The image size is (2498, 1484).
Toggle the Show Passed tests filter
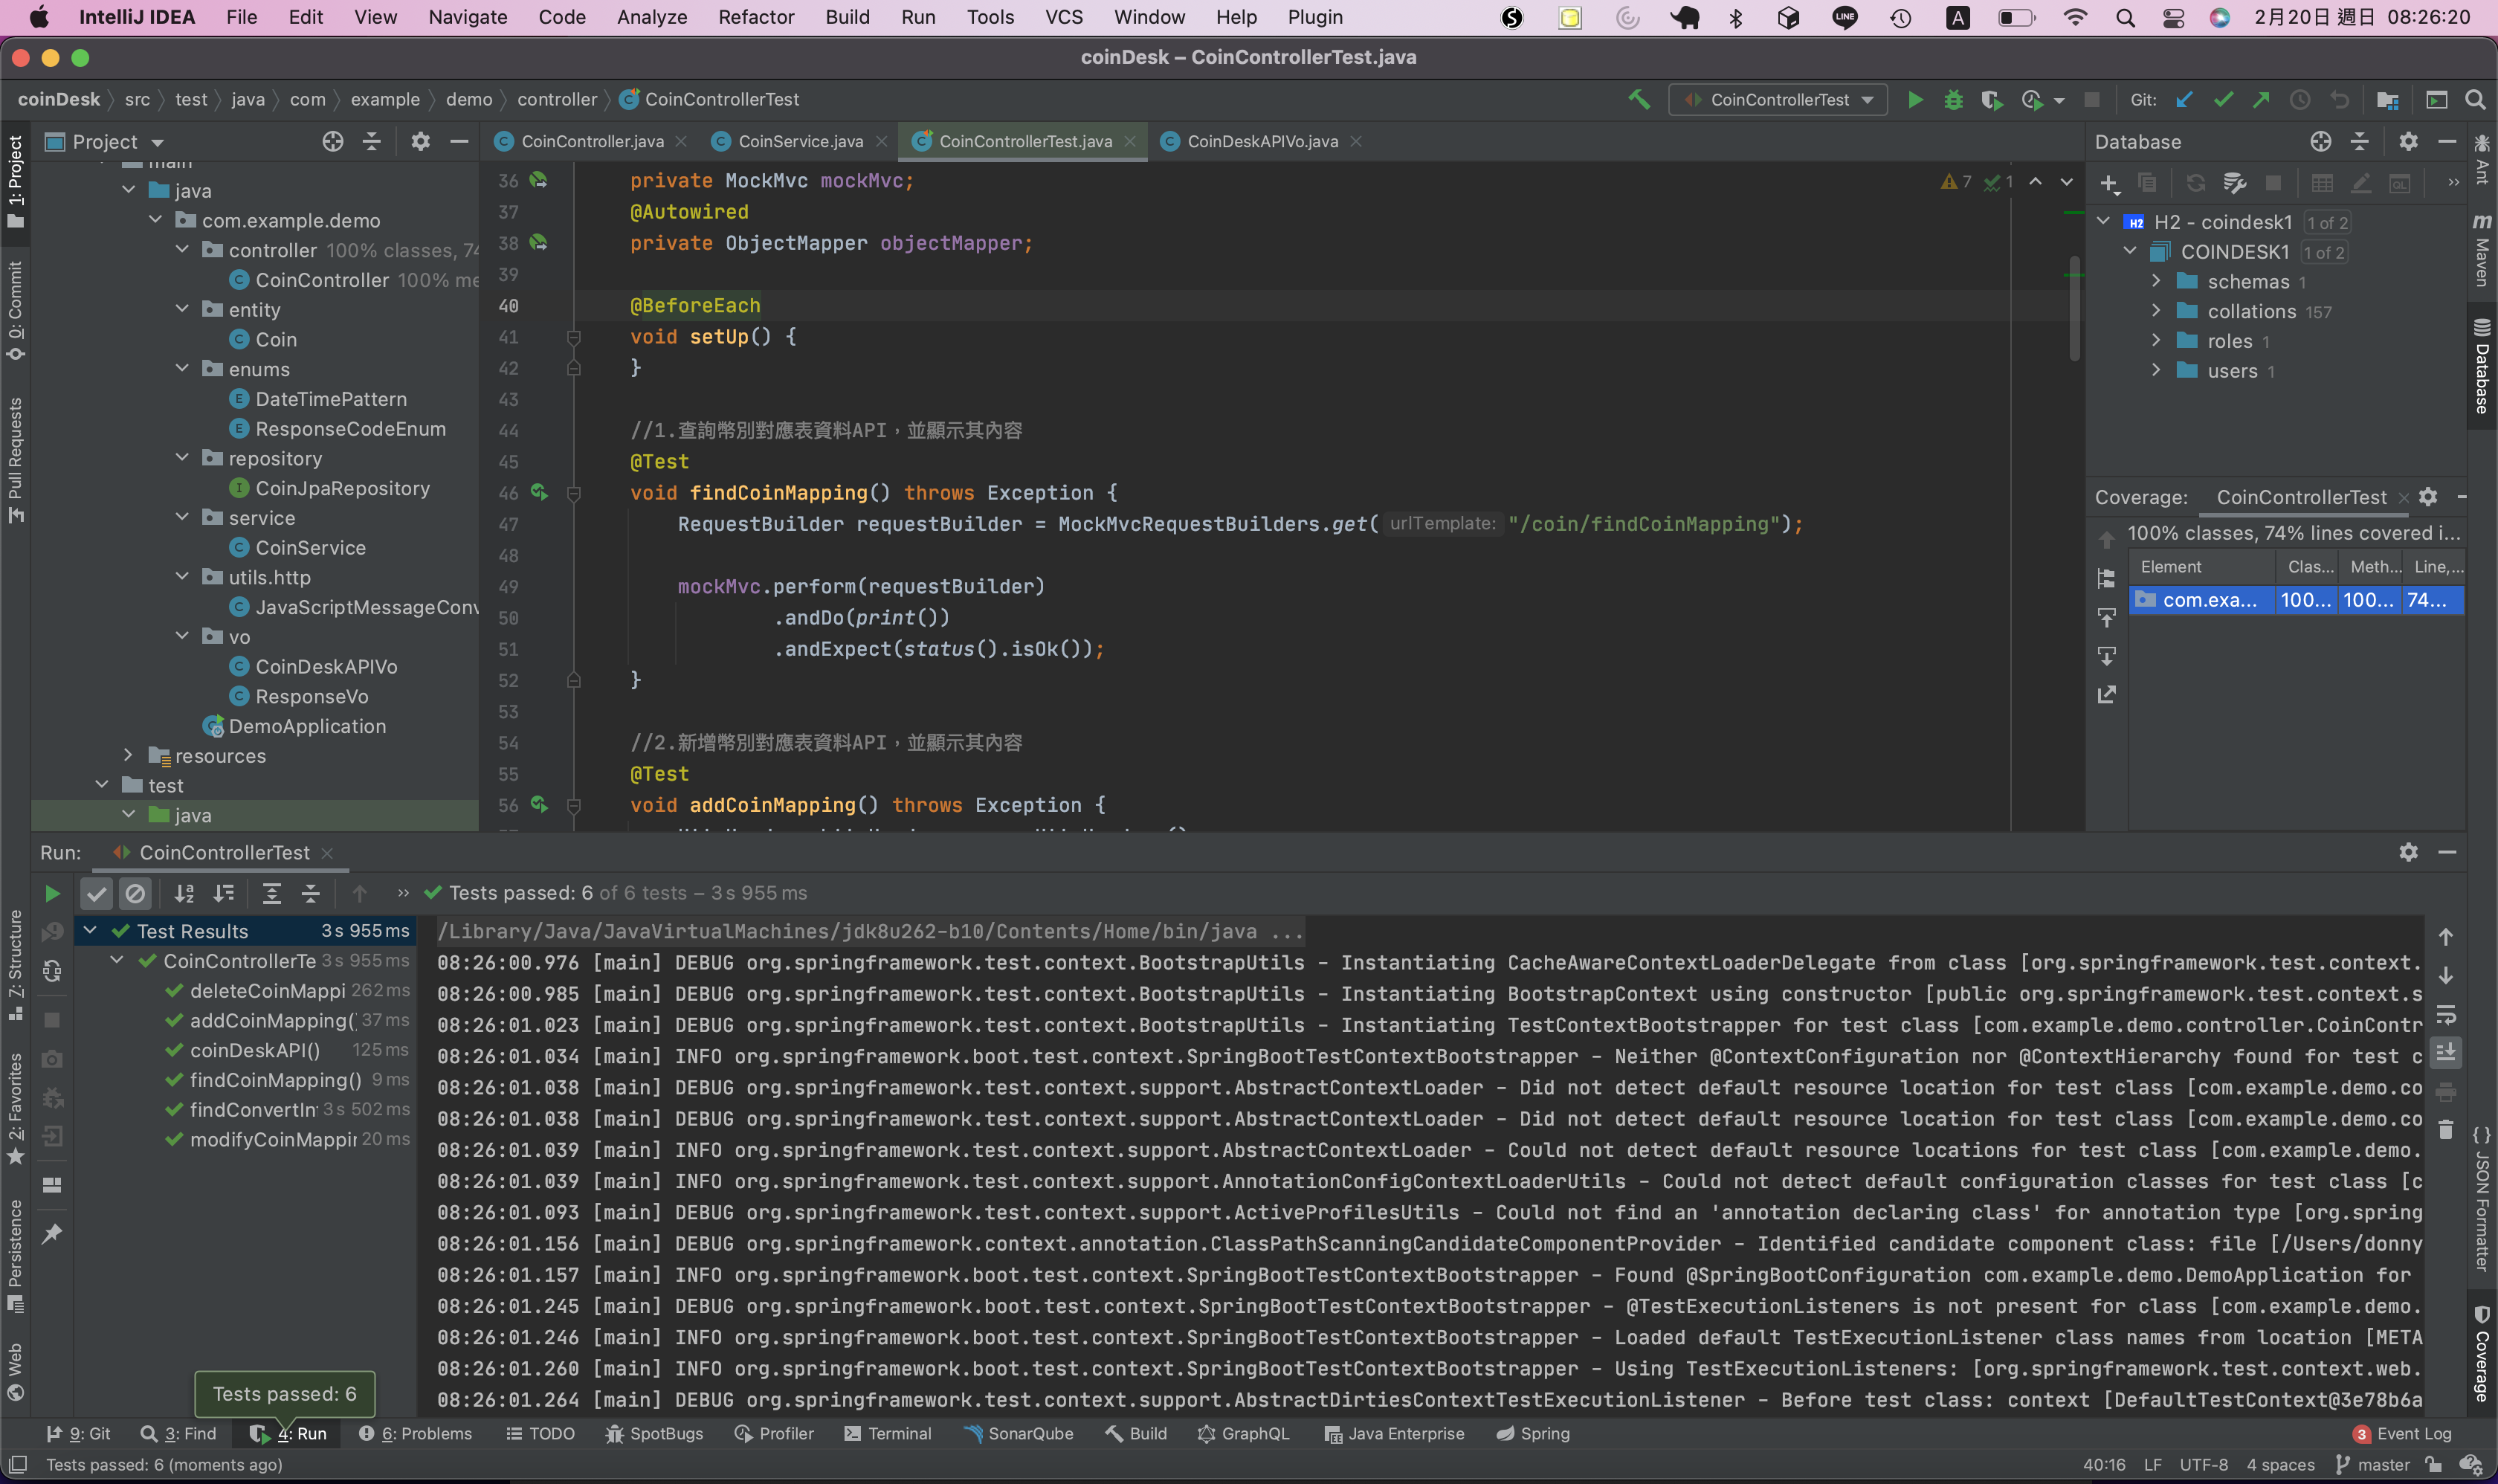tap(97, 893)
